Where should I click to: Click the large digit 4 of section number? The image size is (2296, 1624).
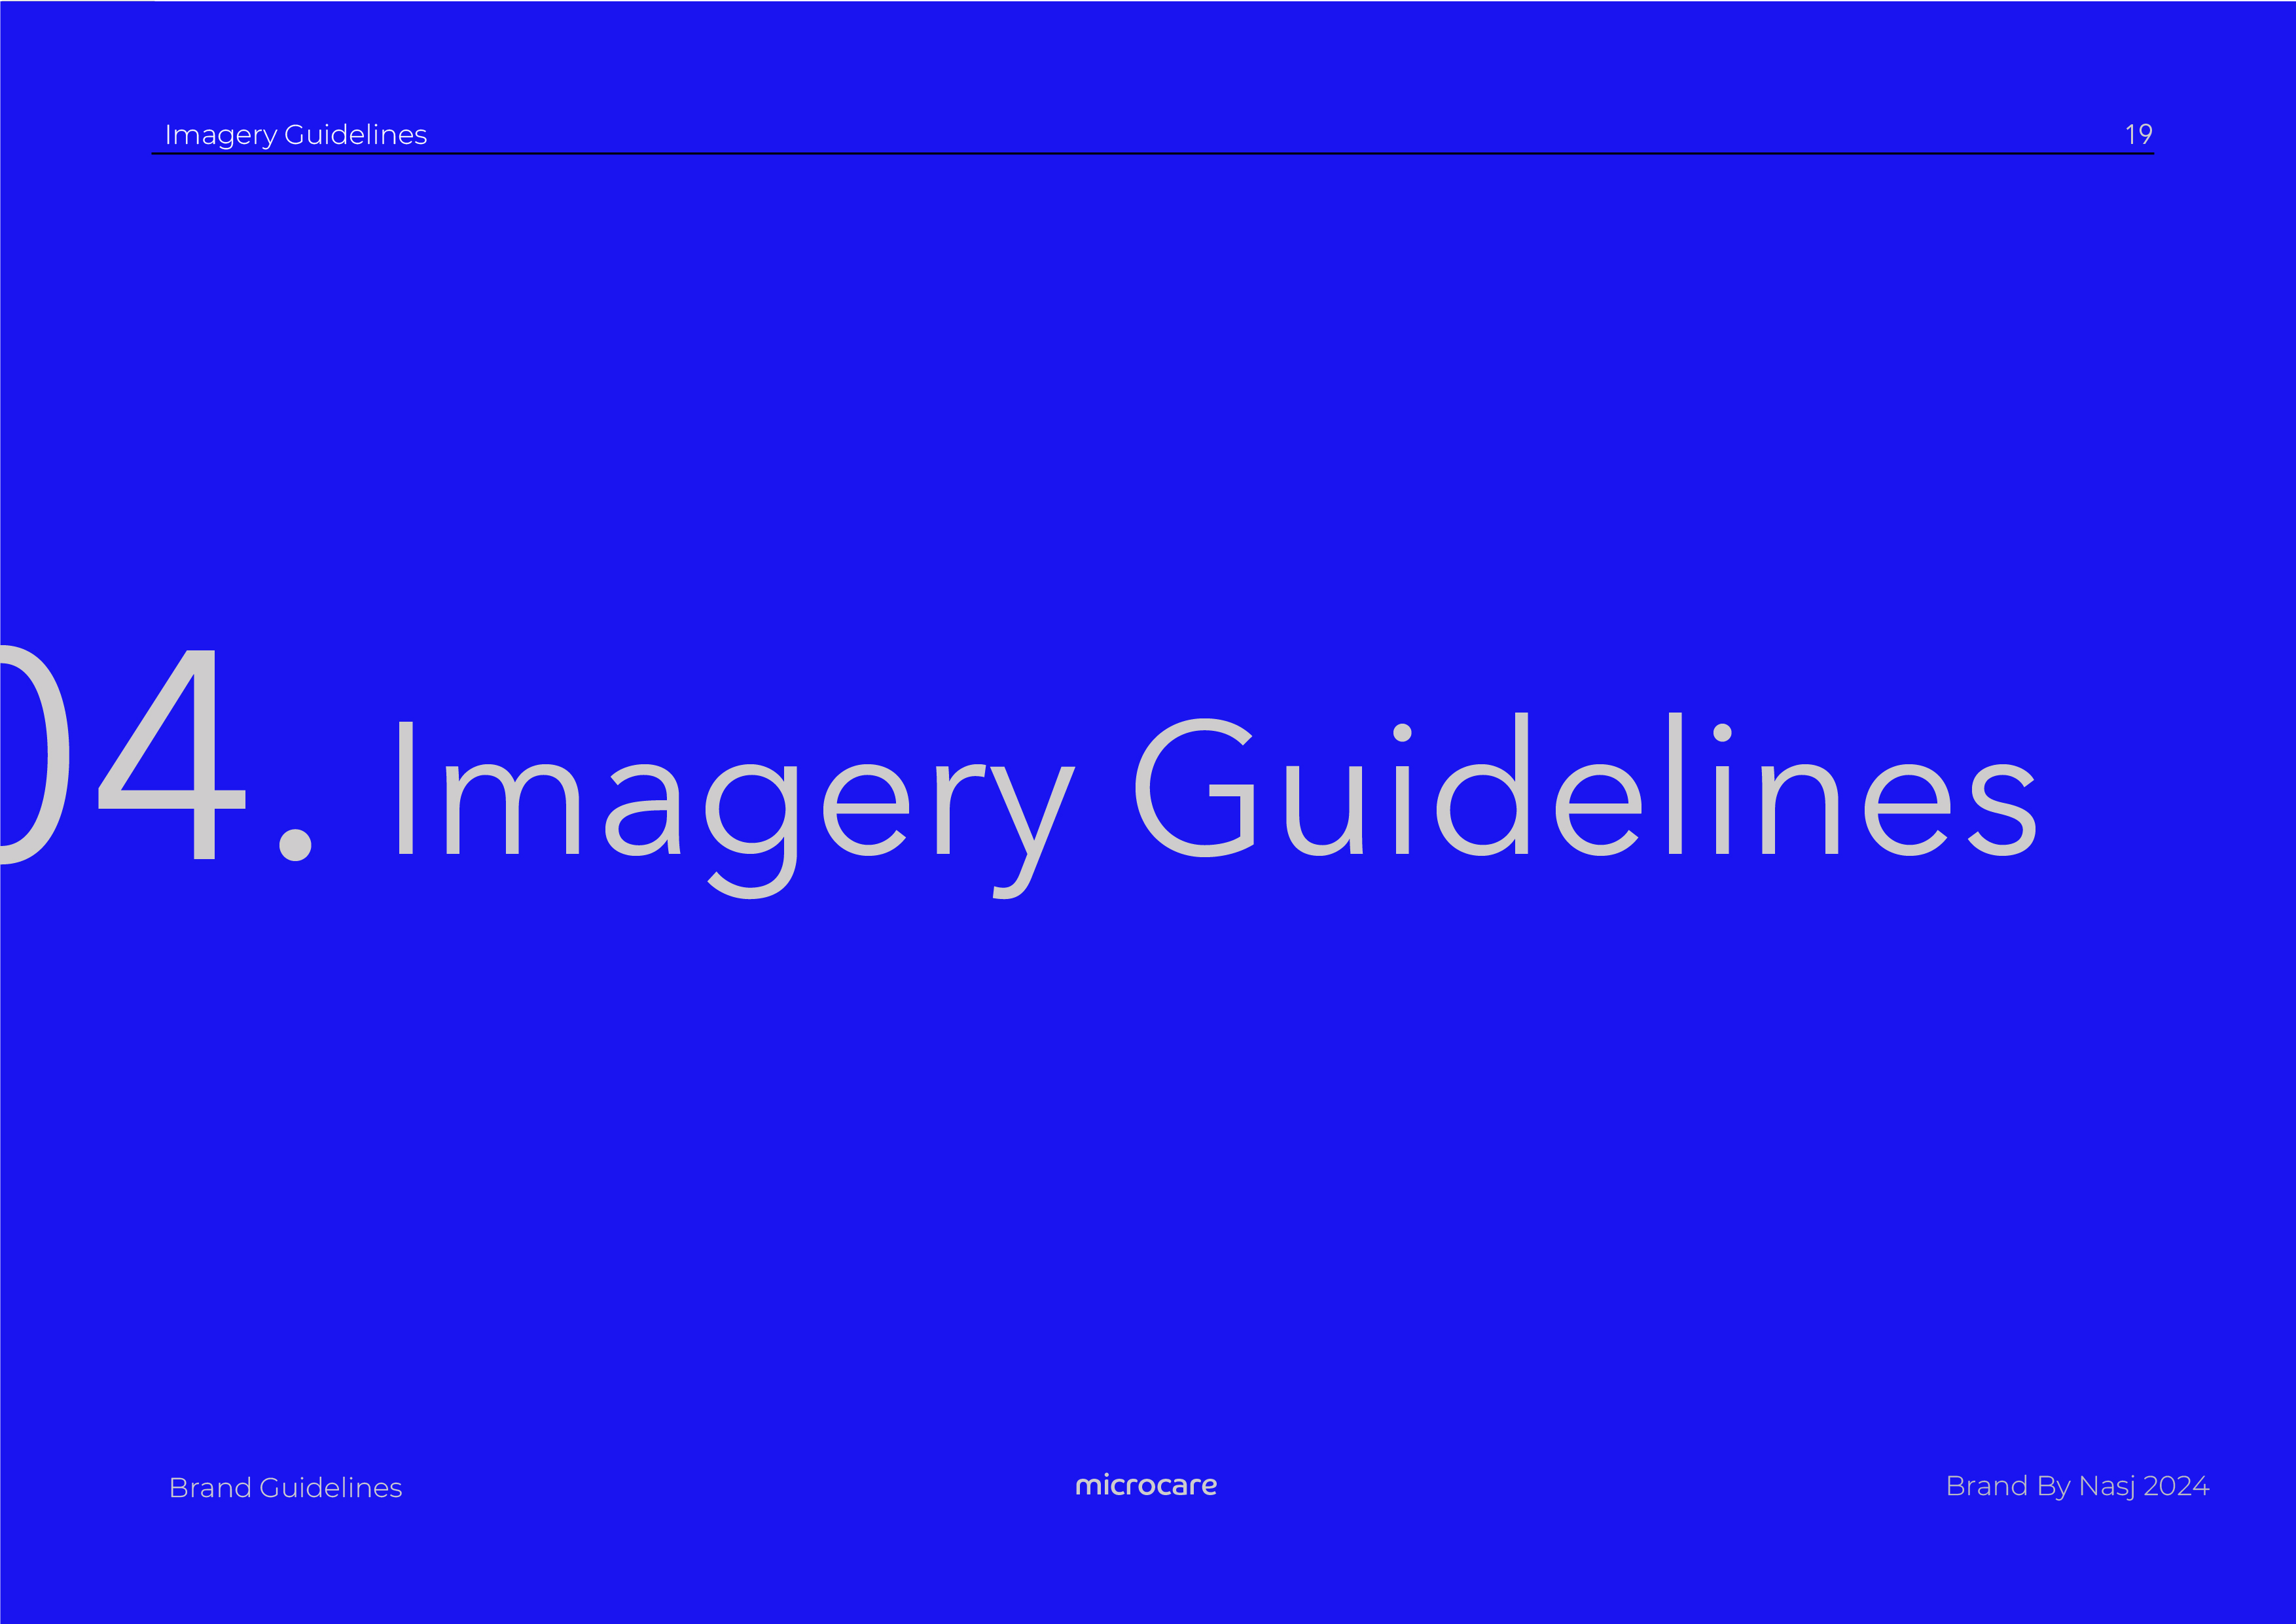click(172, 754)
